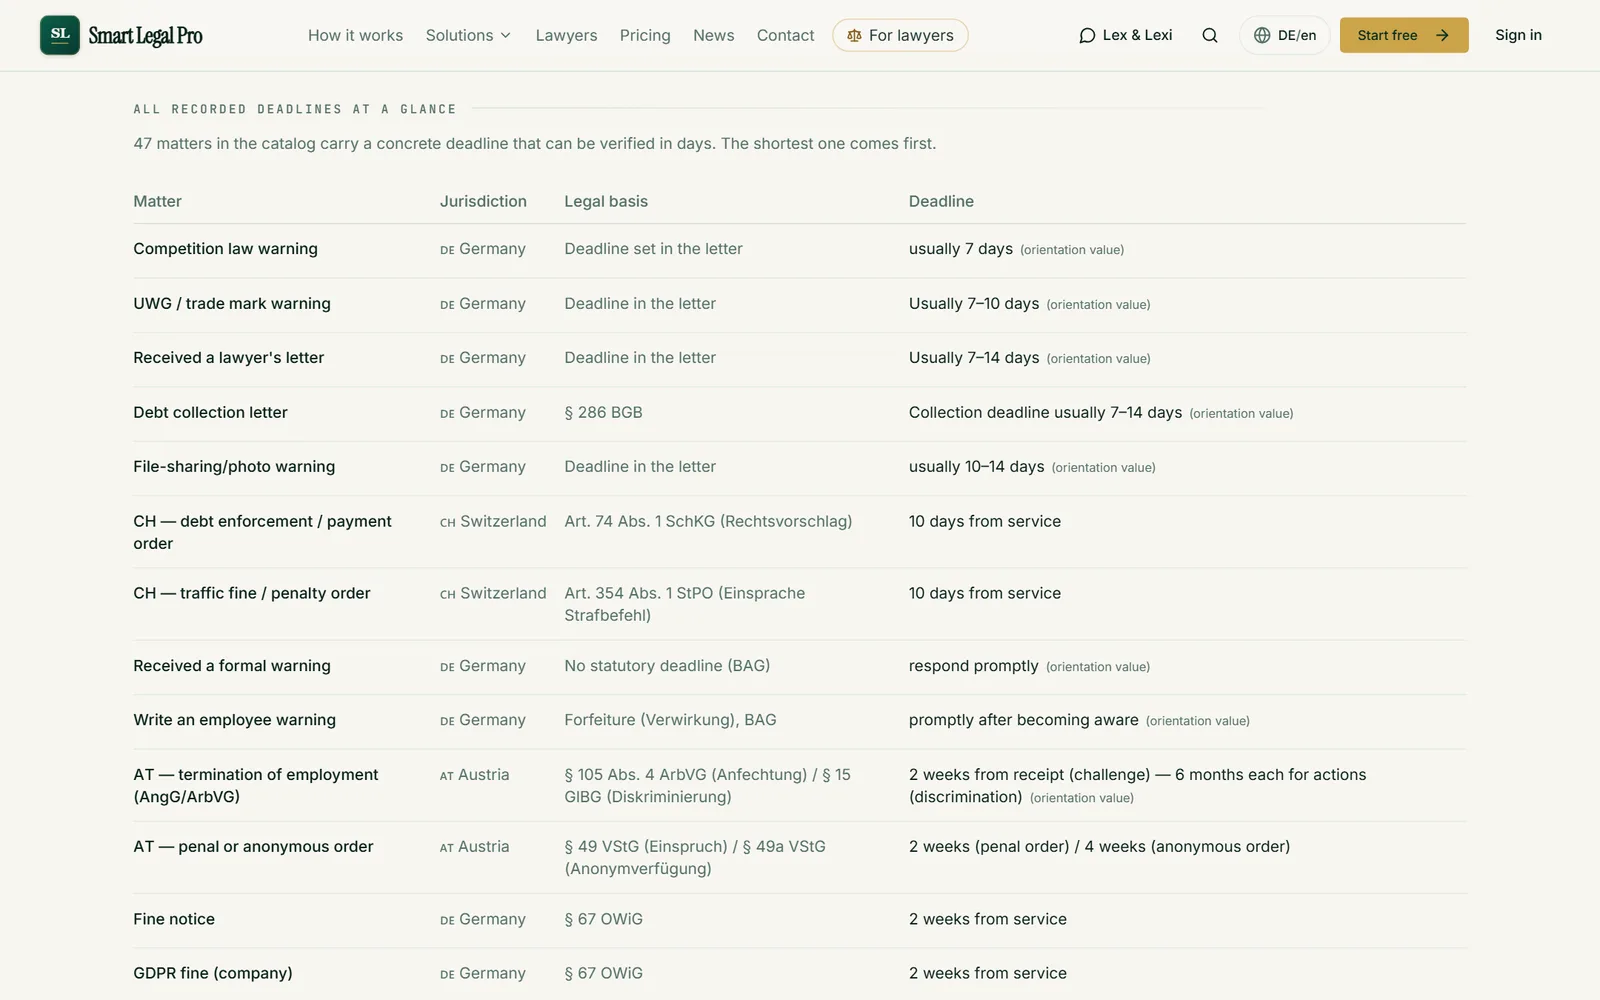The width and height of the screenshot is (1600, 1000).
Task: Click the § 286 BGB legal basis
Action: point(603,412)
